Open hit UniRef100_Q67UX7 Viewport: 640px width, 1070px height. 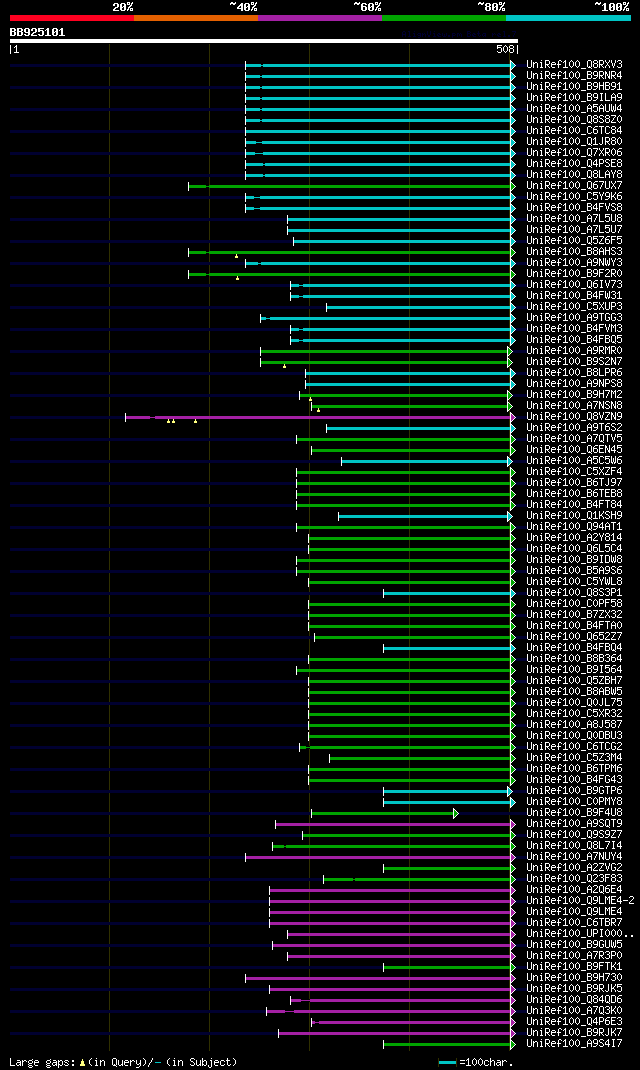574,186
